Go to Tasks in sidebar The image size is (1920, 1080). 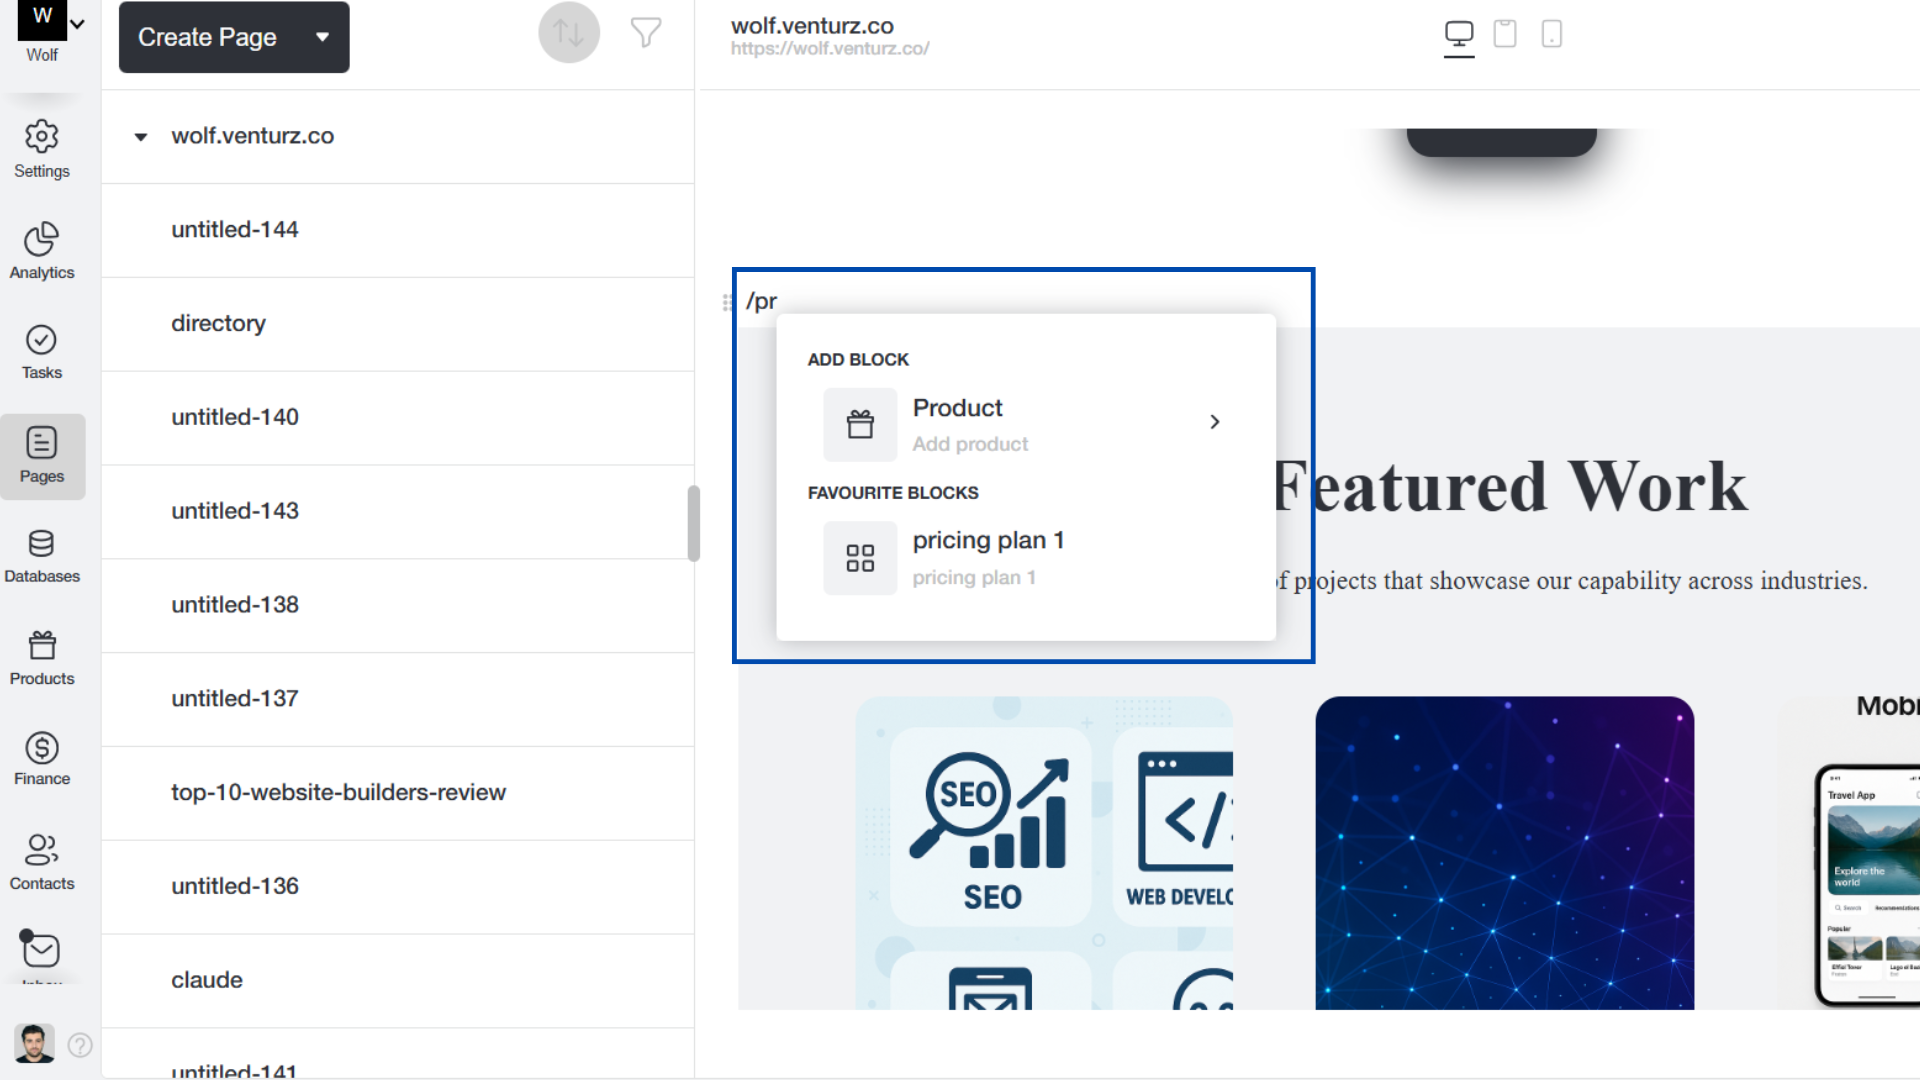(x=41, y=352)
